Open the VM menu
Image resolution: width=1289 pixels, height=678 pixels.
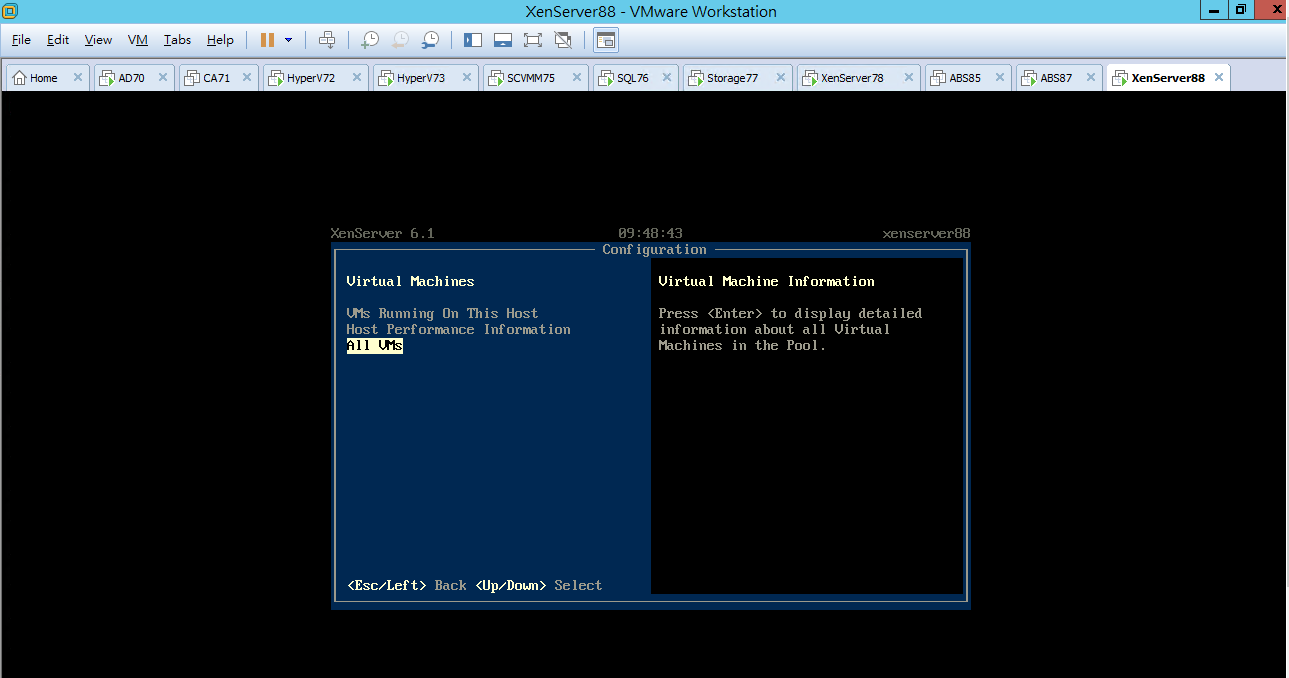[138, 40]
